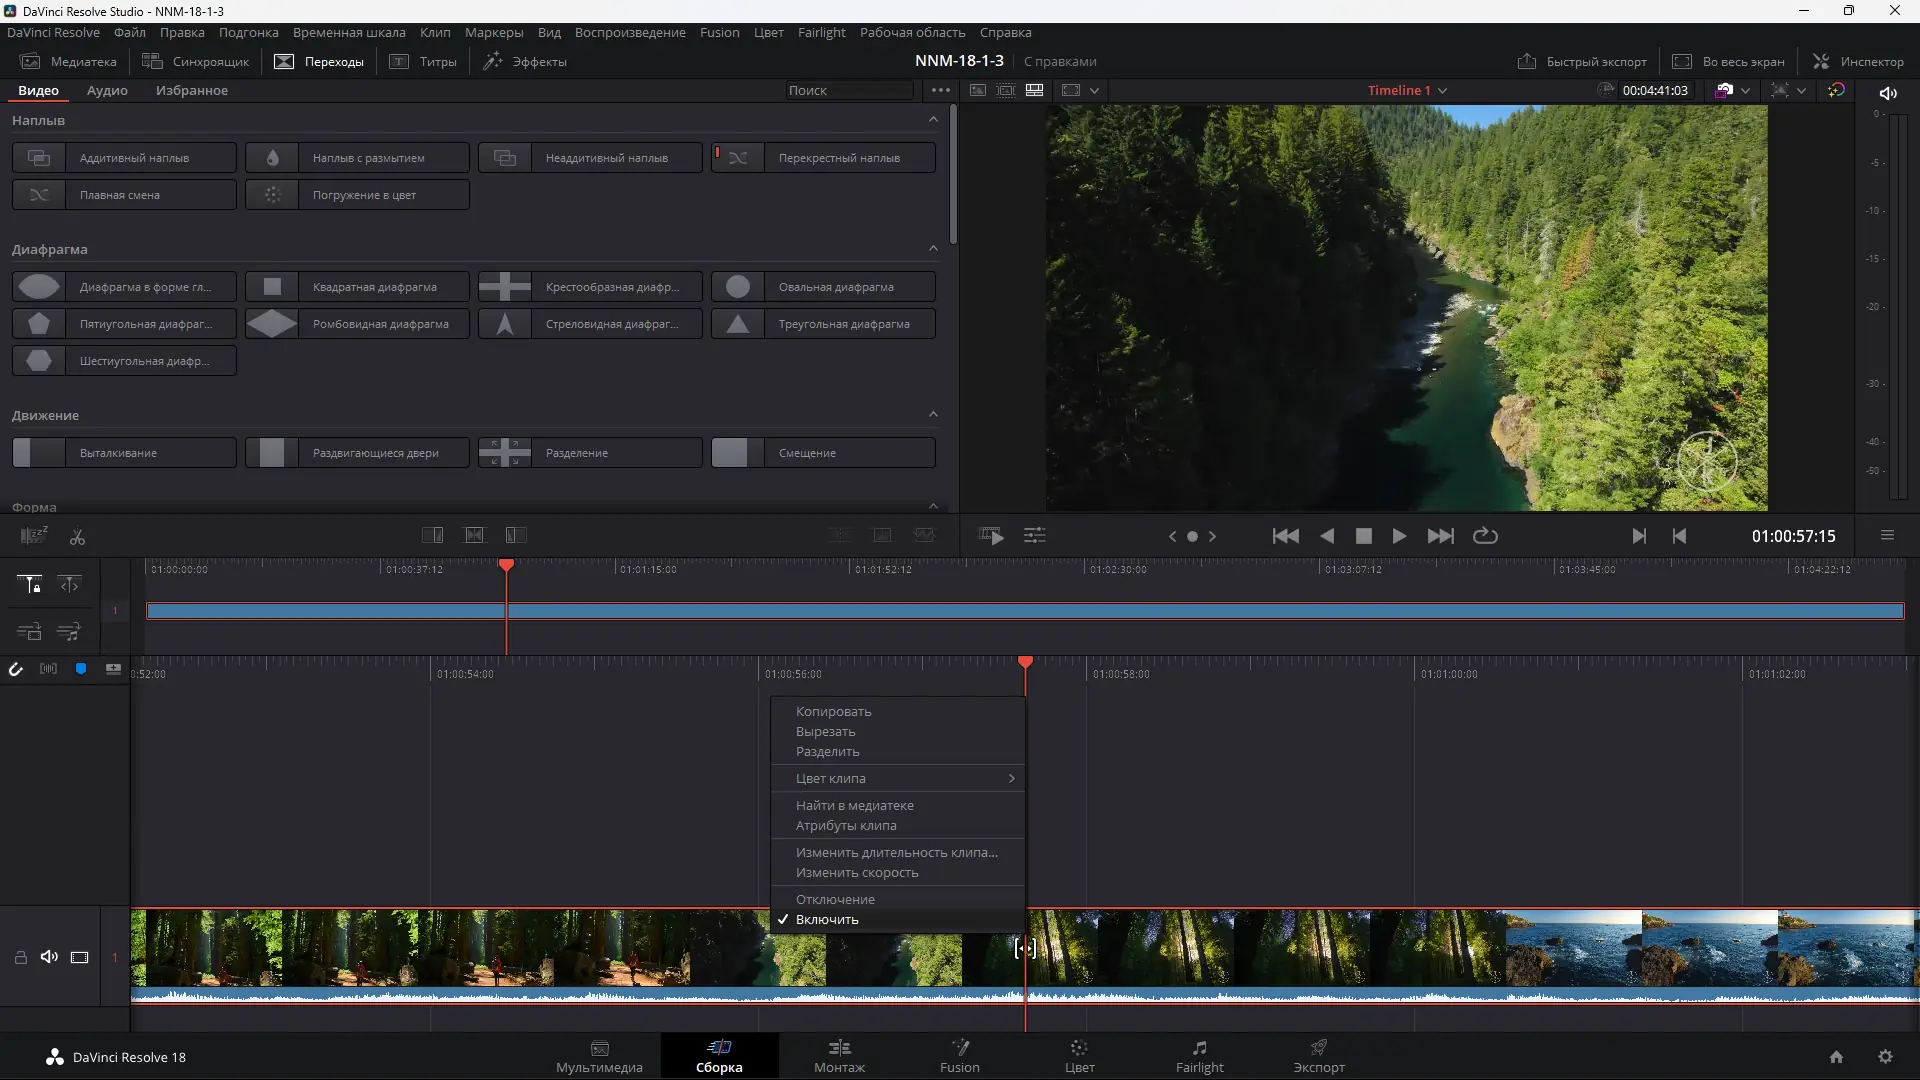Open the Воспроизведение menu
Viewport: 1920px width, 1080px height.
[629, 32]
